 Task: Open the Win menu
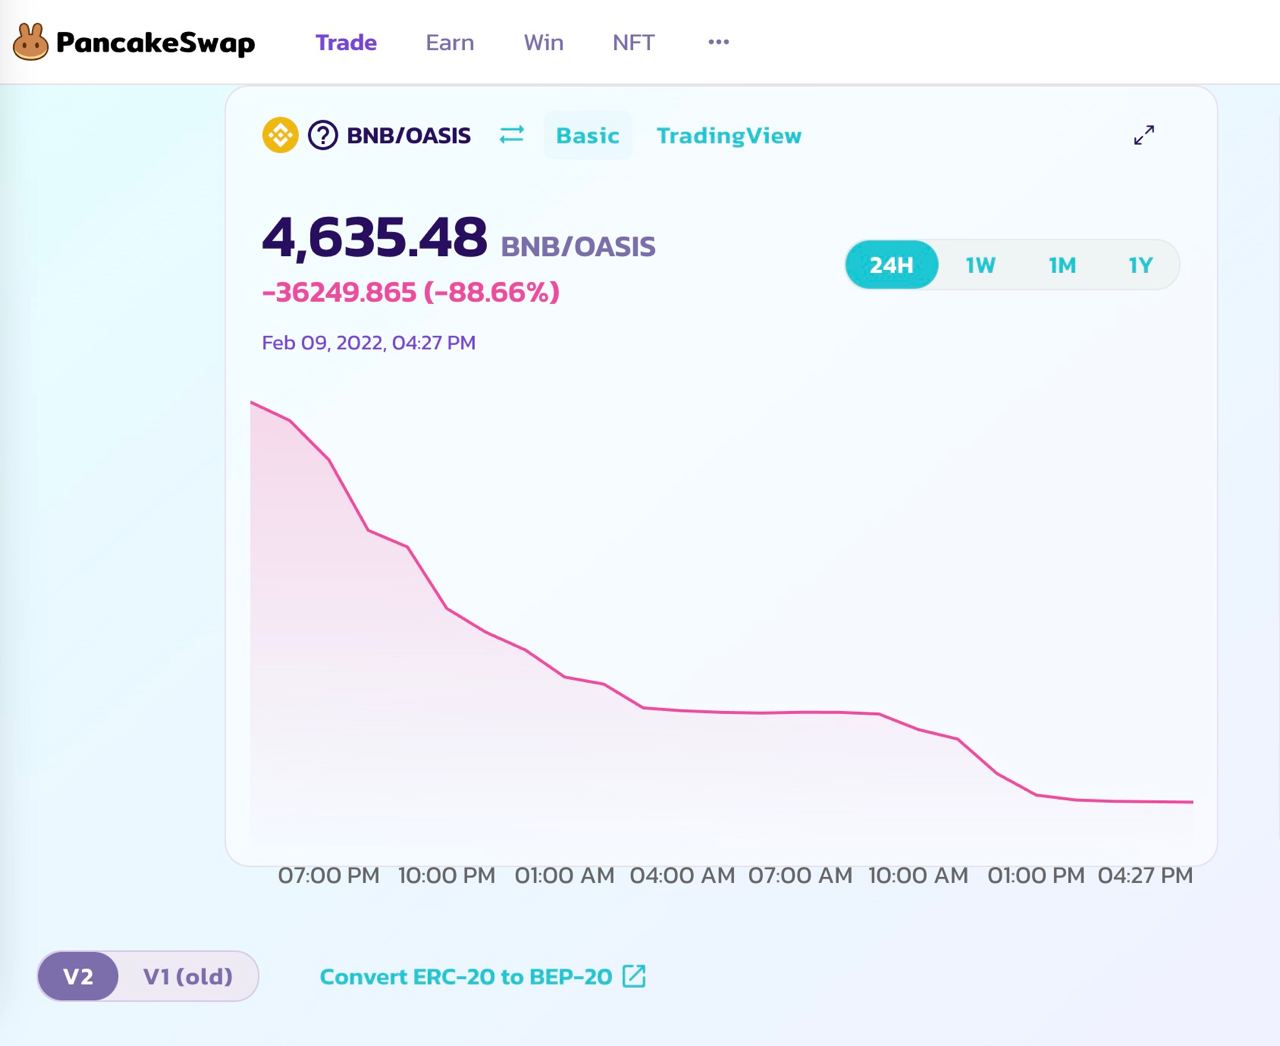tap(544, 42)
